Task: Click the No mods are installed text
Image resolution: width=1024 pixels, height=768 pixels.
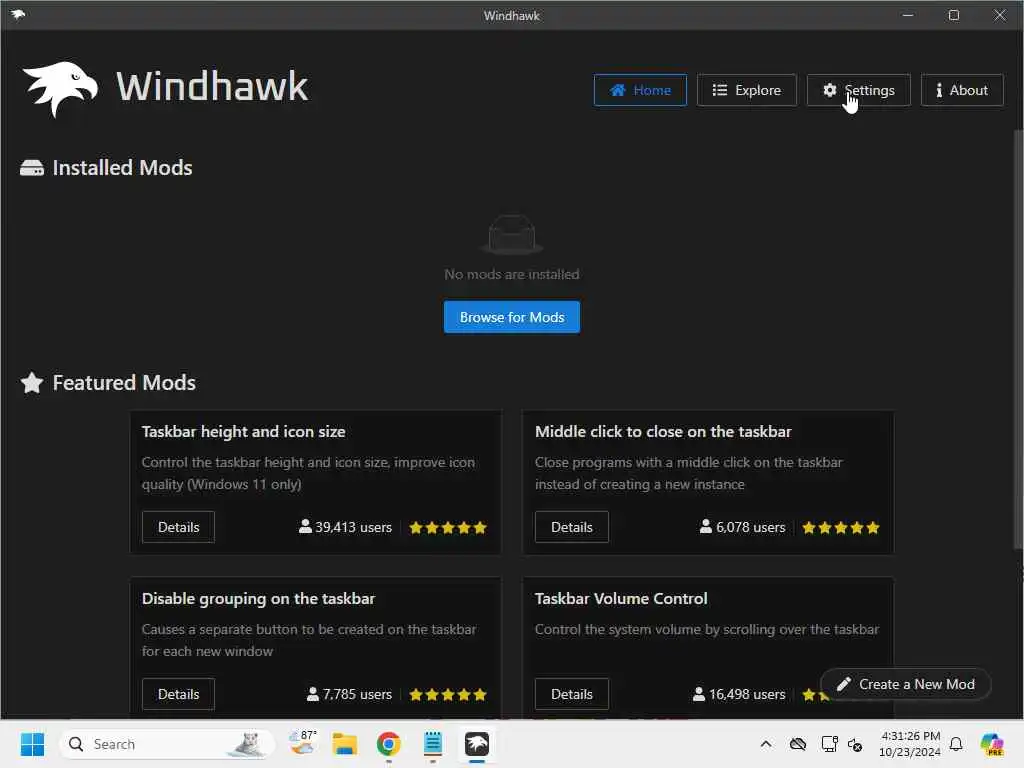Action: click(x=512, y=274)
